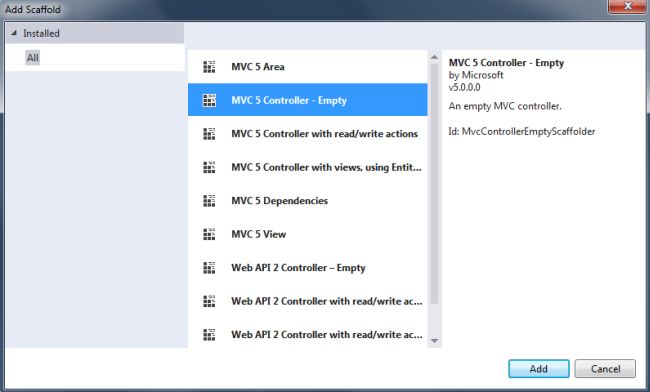
Task: Click the scrollbar up arrow
Action: click(x=434, y=57)
